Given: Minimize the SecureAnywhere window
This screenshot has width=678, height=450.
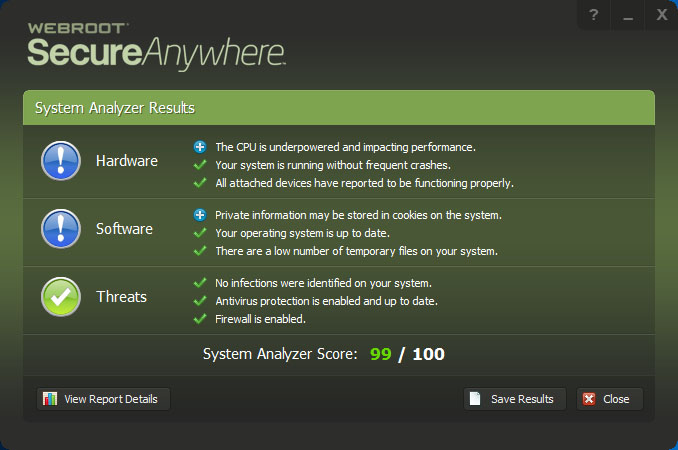Looking at the screenshot, I should pos(628,15).
